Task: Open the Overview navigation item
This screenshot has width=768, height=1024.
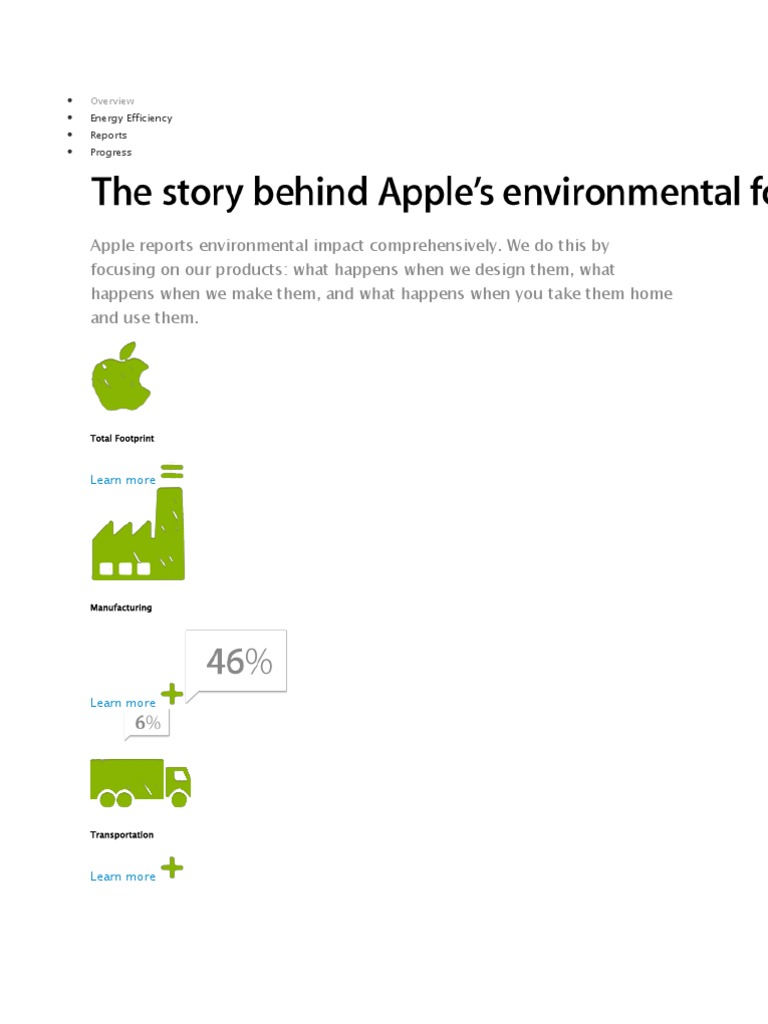Action: tap(112, 101)
